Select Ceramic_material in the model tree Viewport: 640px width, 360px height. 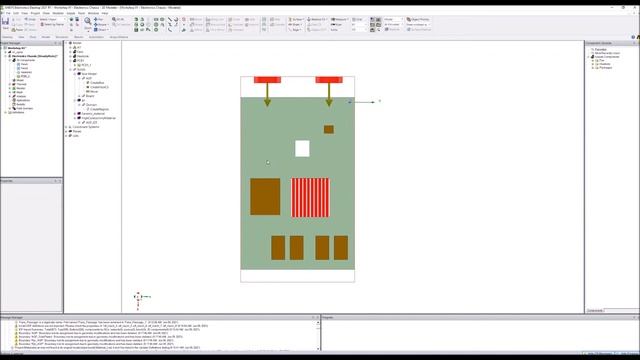point(93,113)
